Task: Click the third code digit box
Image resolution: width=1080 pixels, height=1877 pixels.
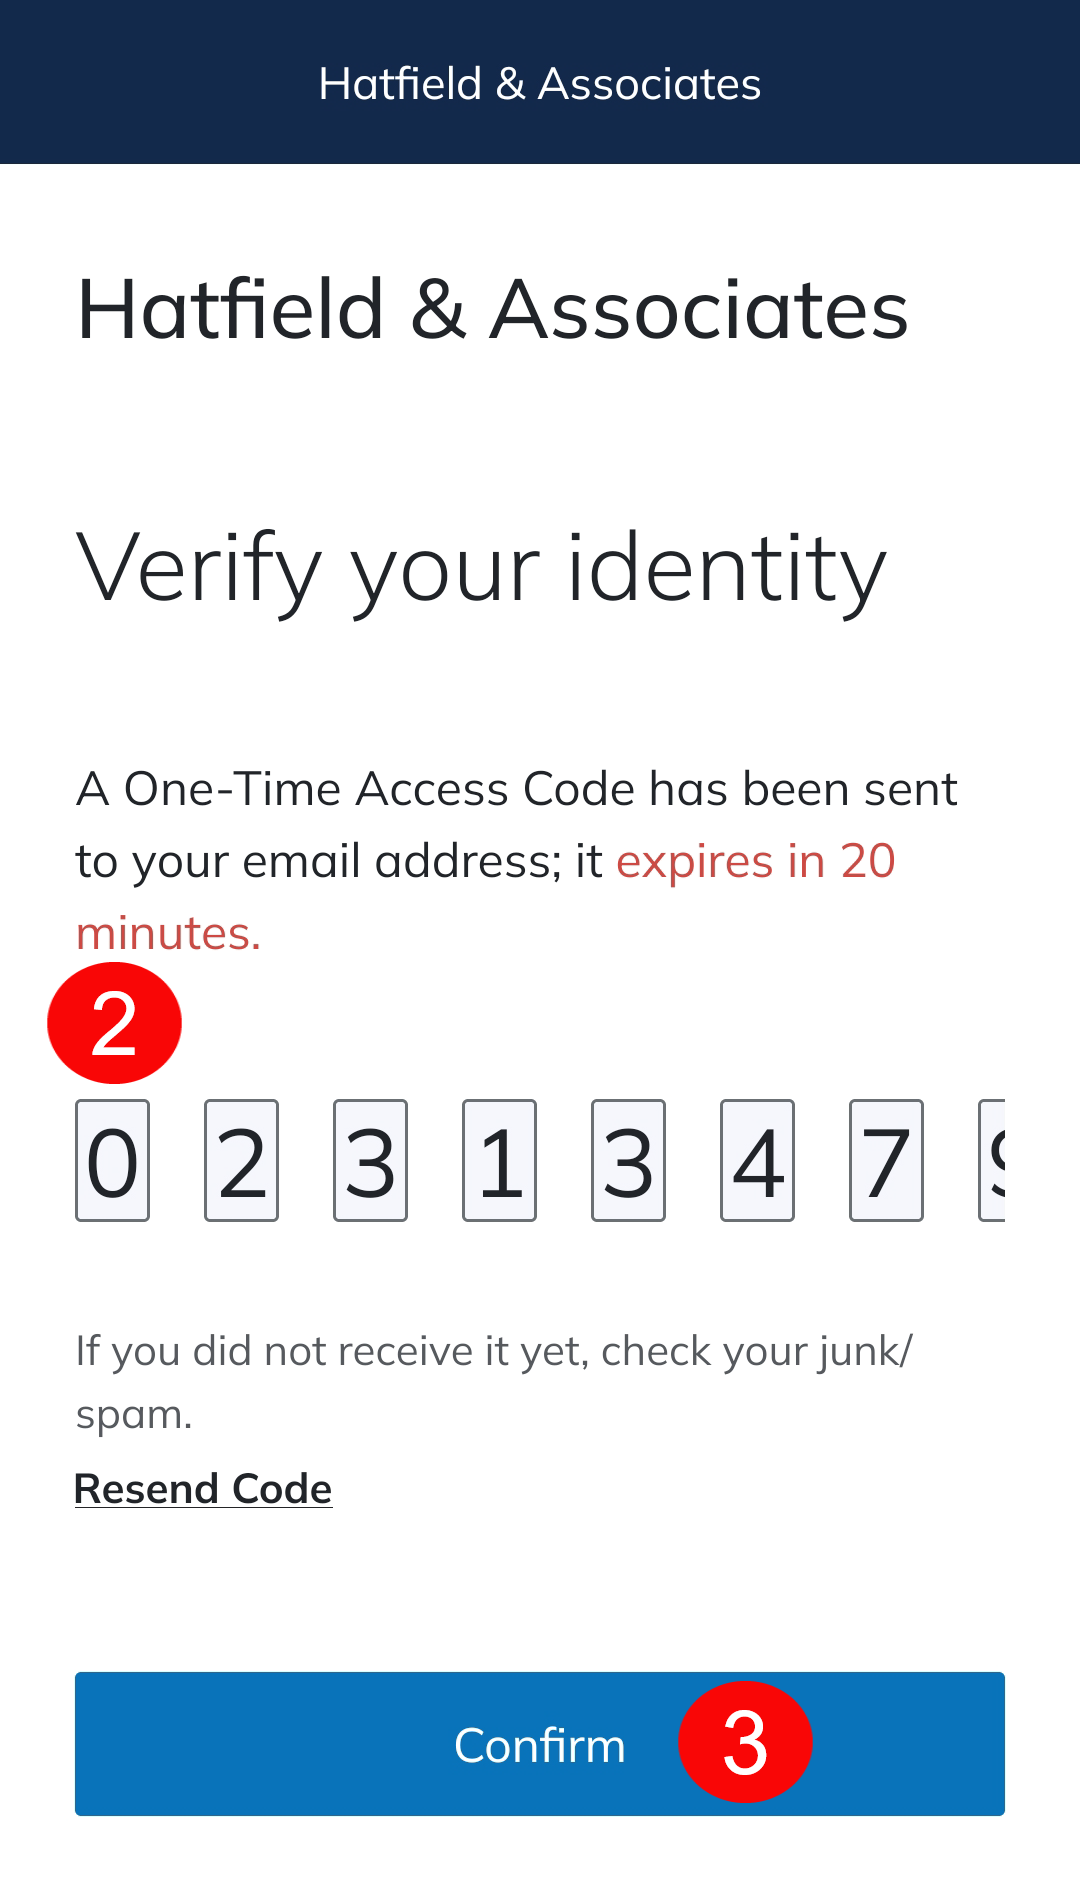Action: click(x=371, y=1161)
